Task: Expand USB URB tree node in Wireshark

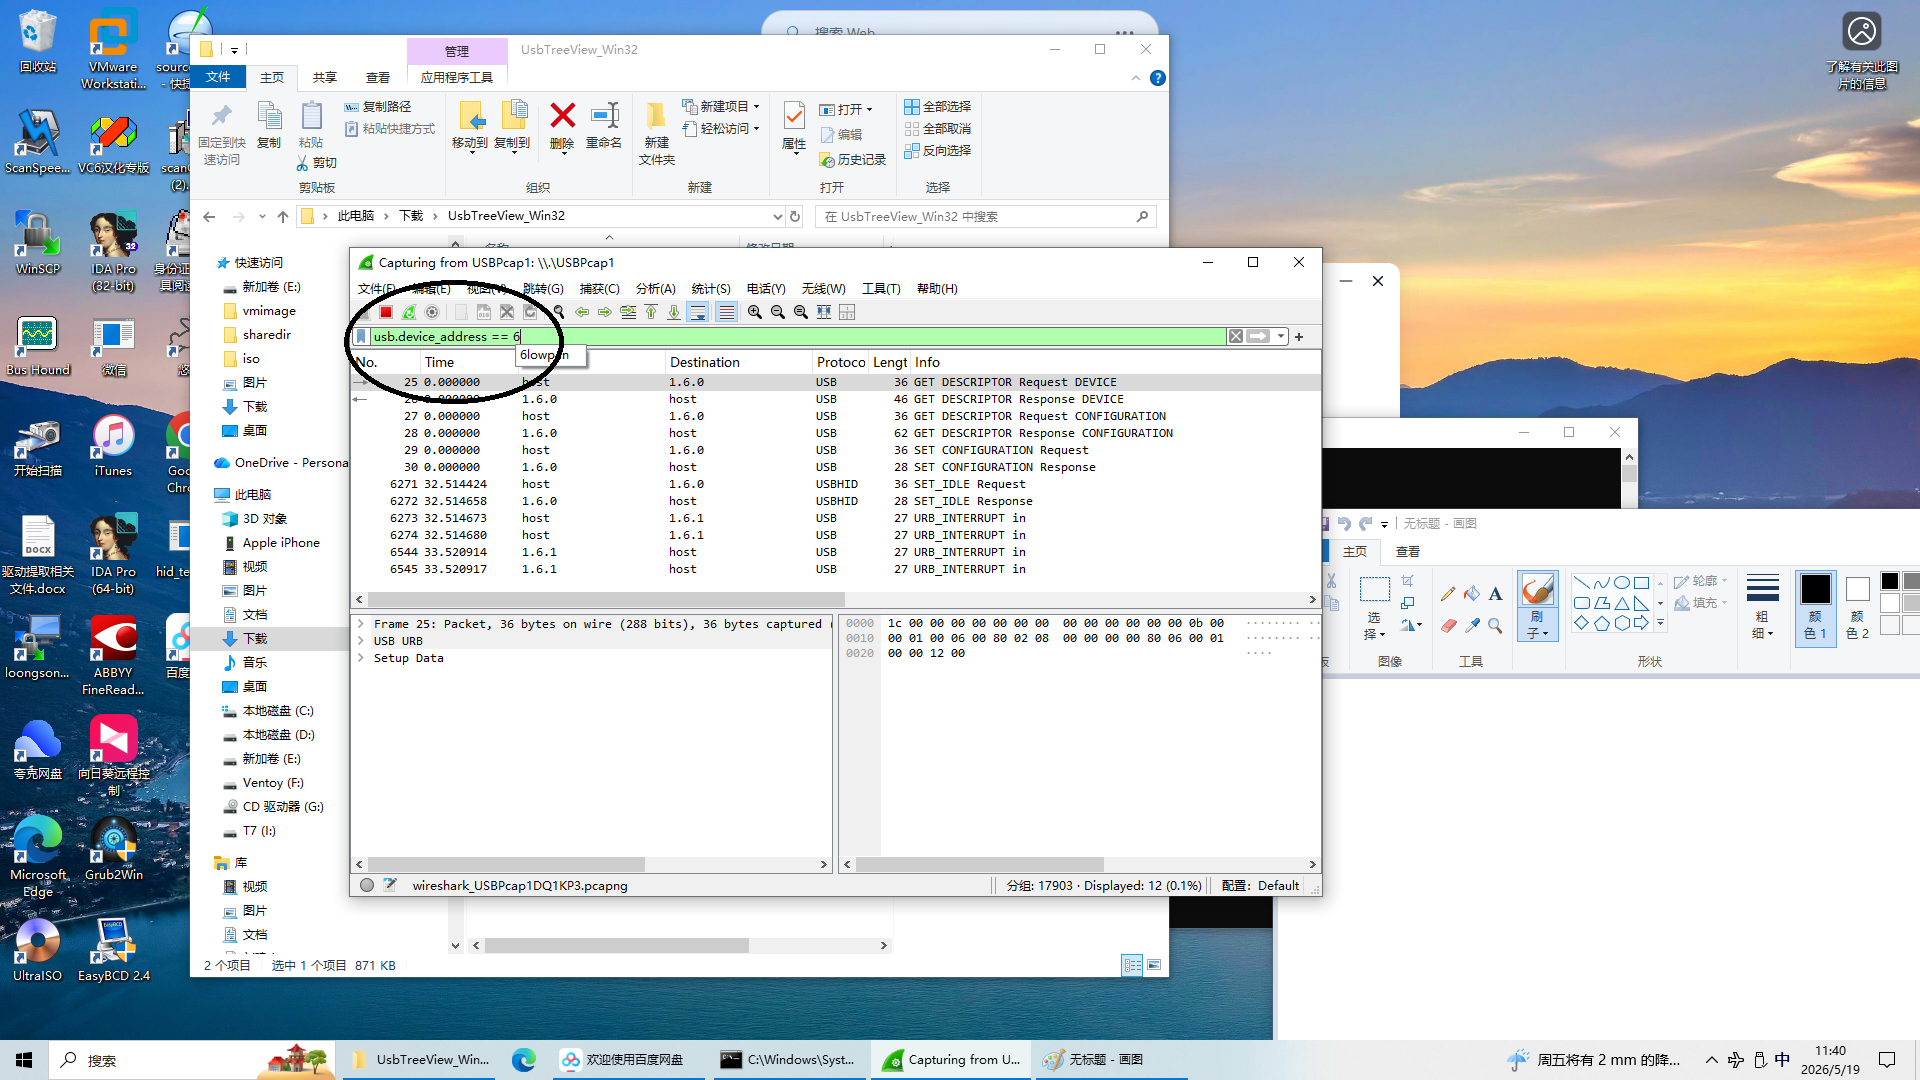Action: tap(360, 641)
